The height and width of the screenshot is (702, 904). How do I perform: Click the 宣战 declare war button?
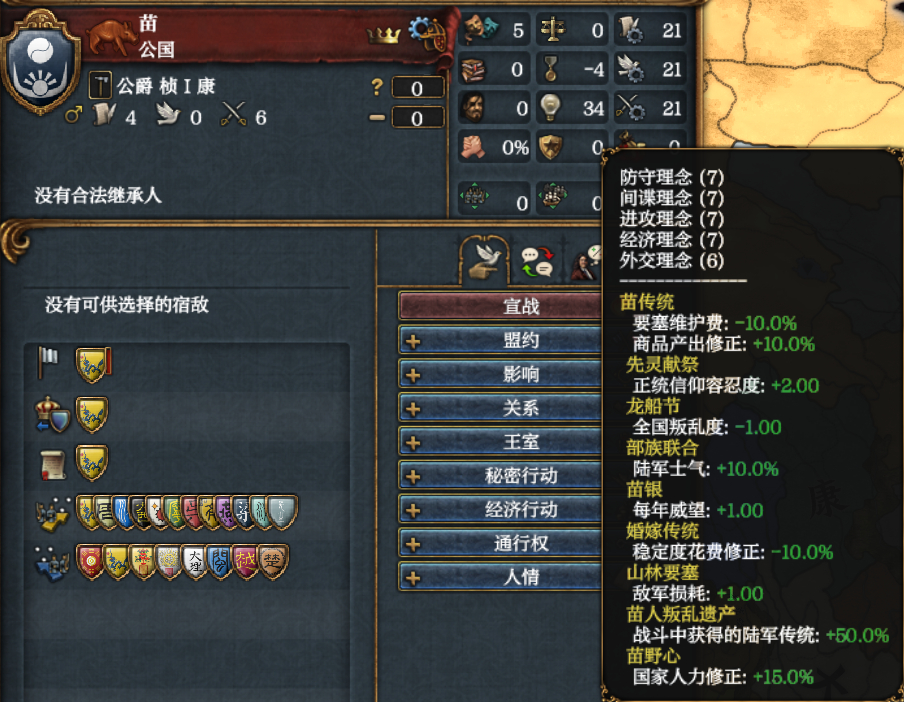(500, 306)
